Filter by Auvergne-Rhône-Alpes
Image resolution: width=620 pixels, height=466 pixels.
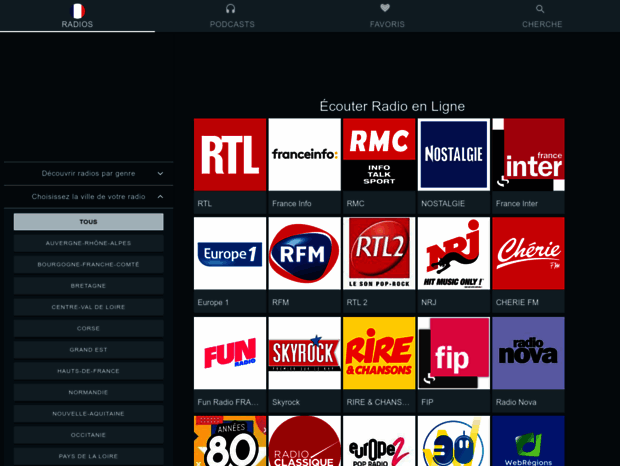pyautogui.click(x=88, y=243)
